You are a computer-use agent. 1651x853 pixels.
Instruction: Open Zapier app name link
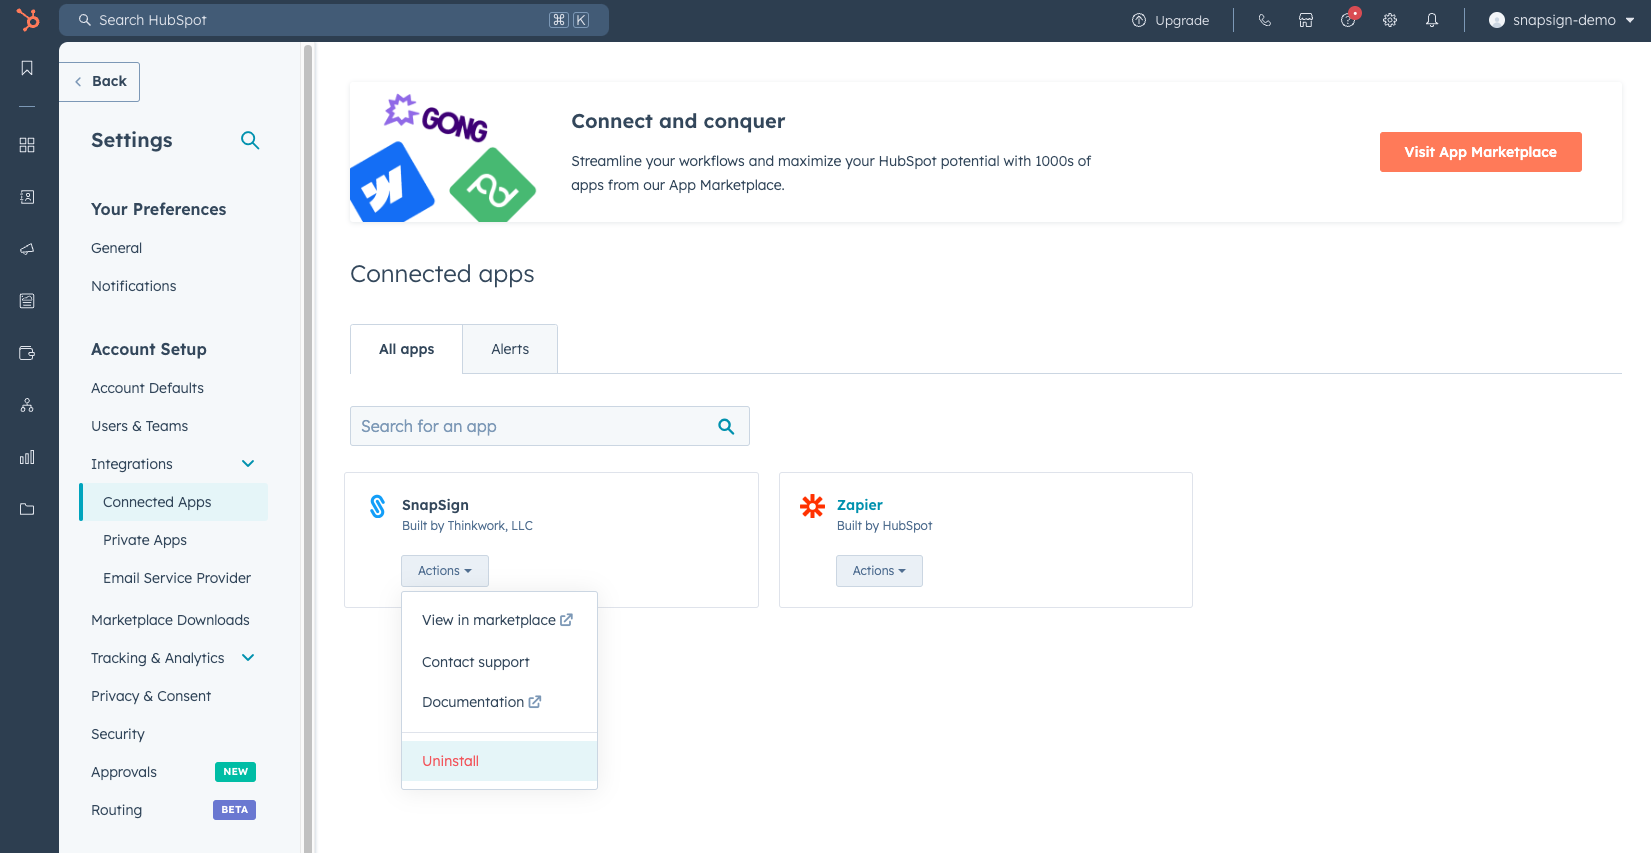pos(859,505)
